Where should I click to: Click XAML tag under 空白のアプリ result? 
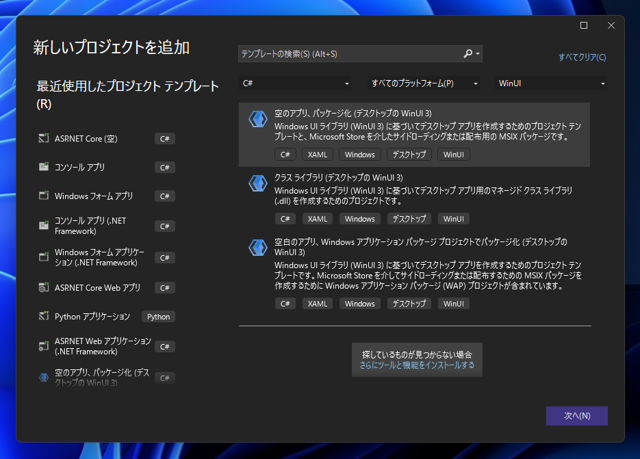pos(317,304)
